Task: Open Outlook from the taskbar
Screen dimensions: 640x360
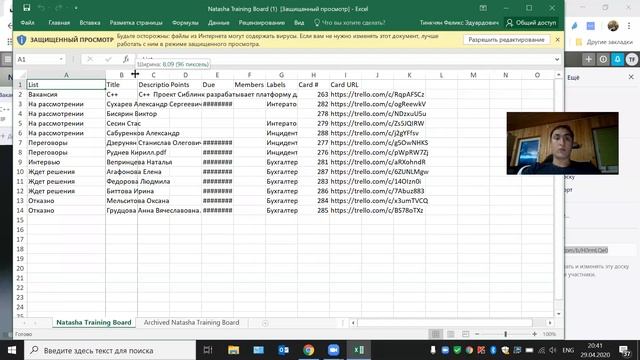Action: click(283, 350)
